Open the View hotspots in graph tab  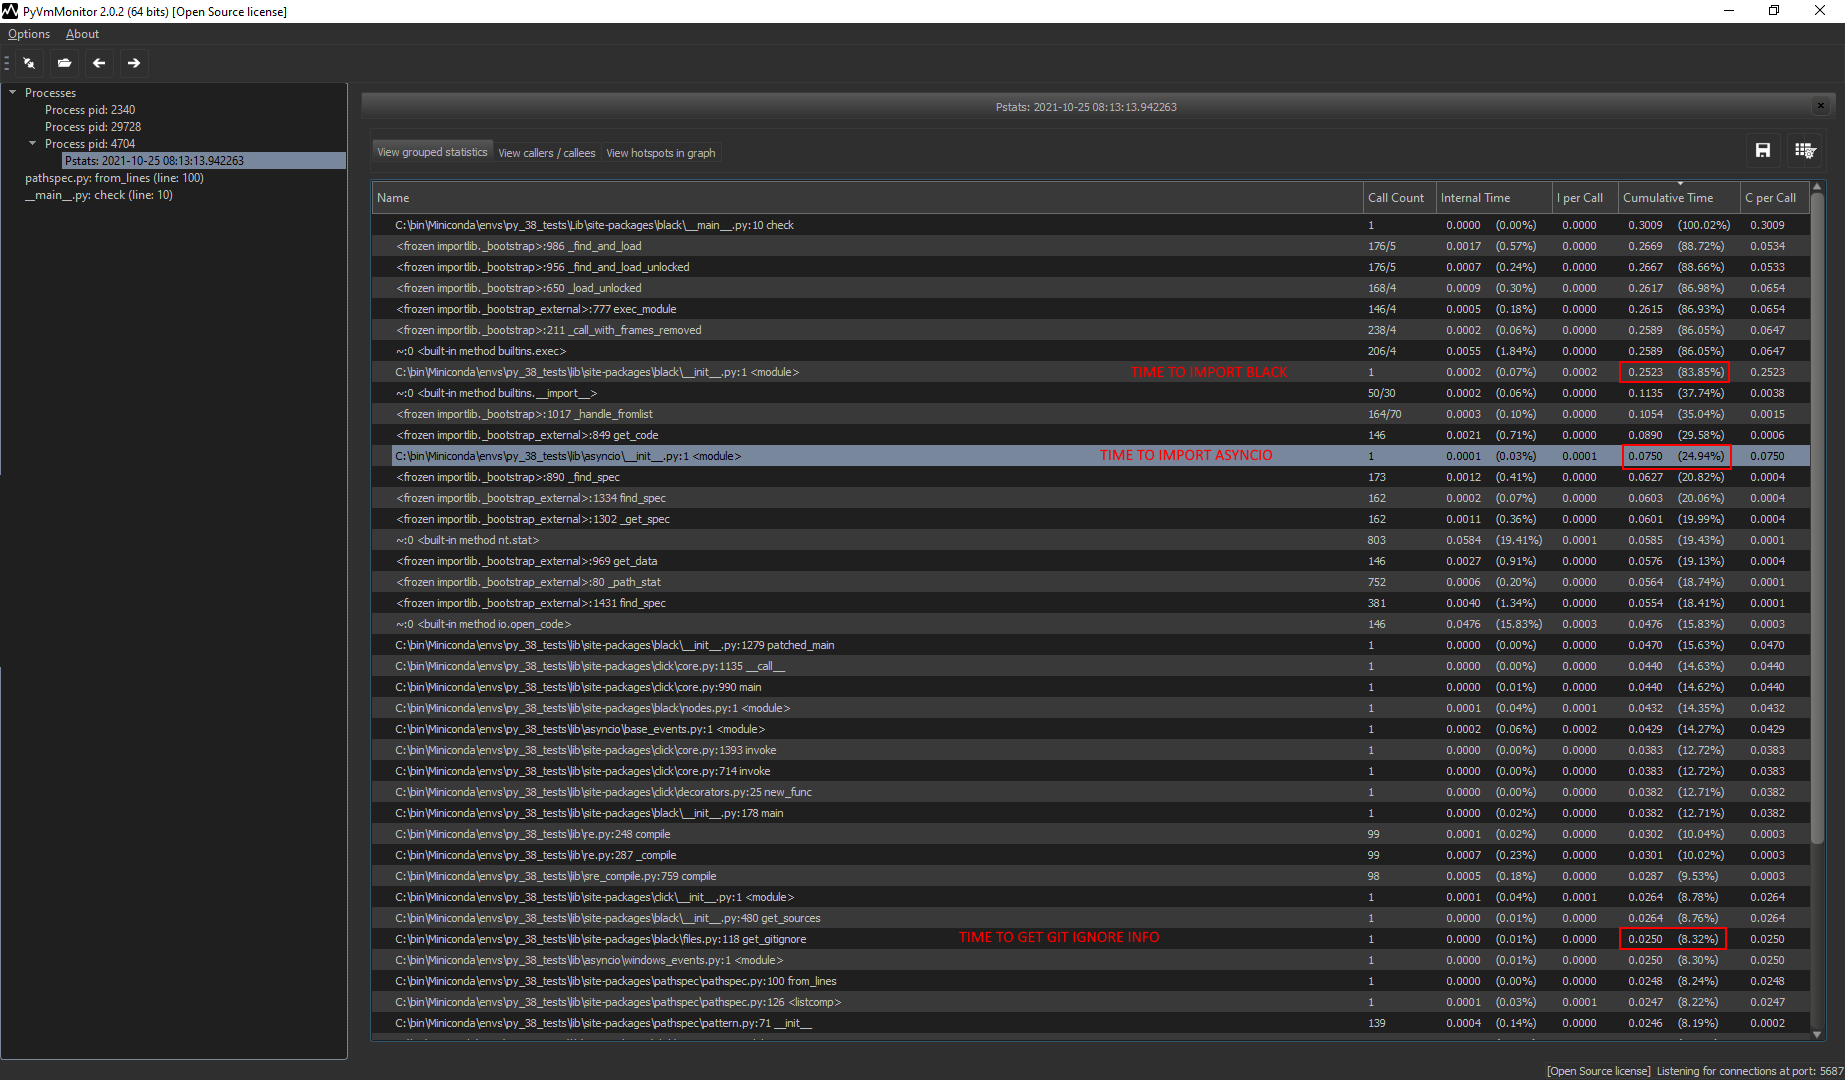tap(660, 152)
